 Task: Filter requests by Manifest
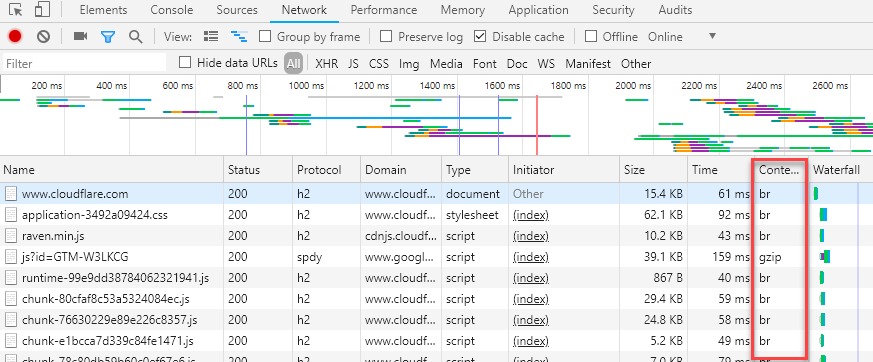[588, 63]
